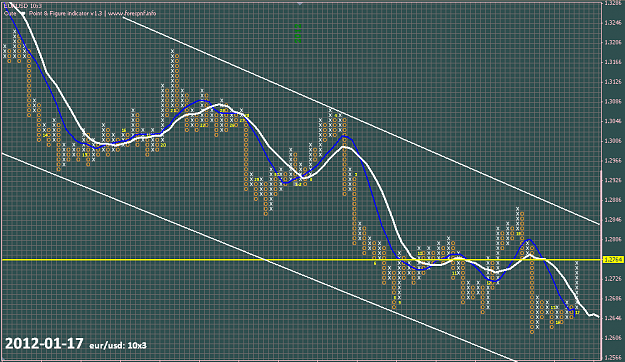Click the 1.3246 price scale label

pos(613,23)
